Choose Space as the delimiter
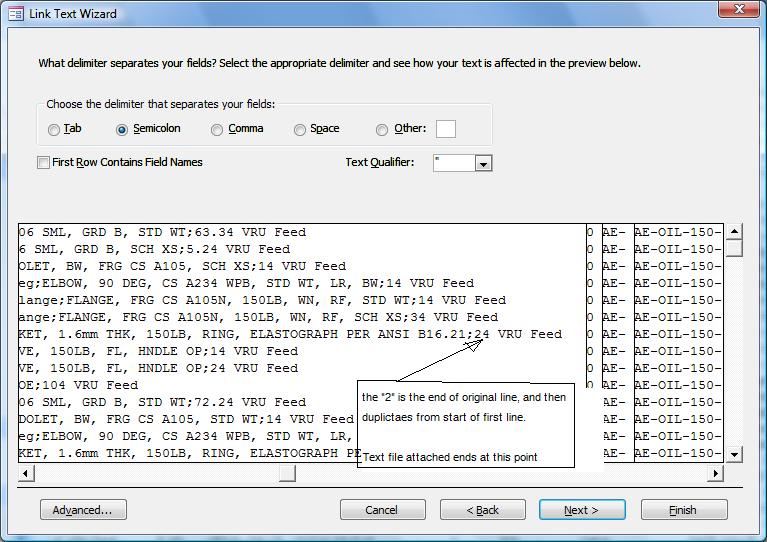Screen dimensions: 767x542 [299, 129]
